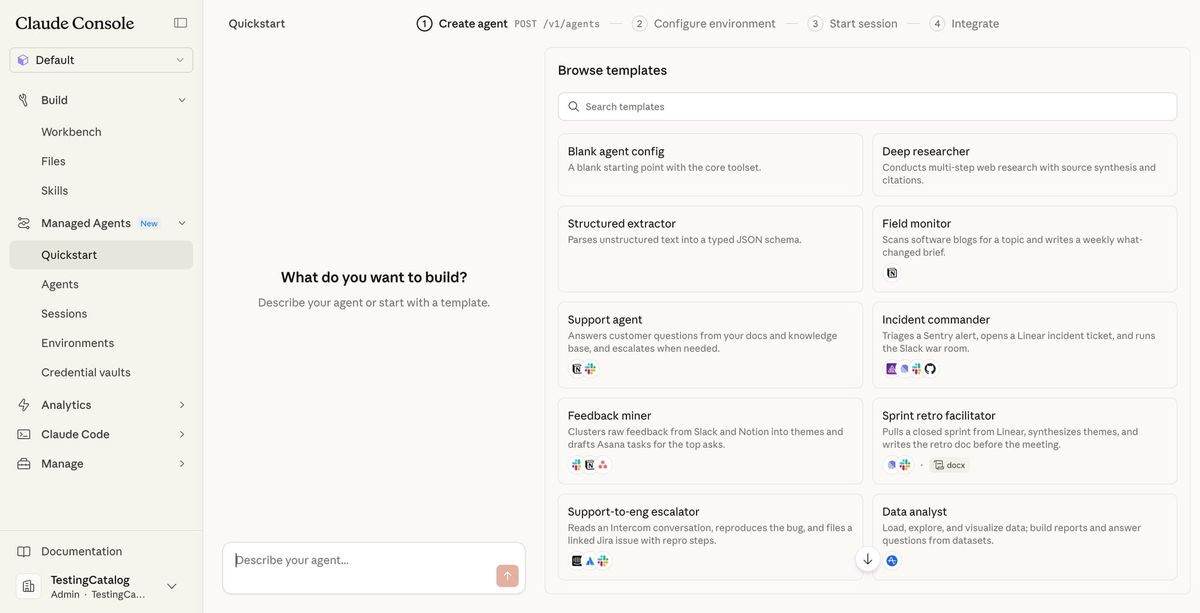Click the Notion icon on Support agent card
The image size is (1200, 613).
[x=573, y=367]
